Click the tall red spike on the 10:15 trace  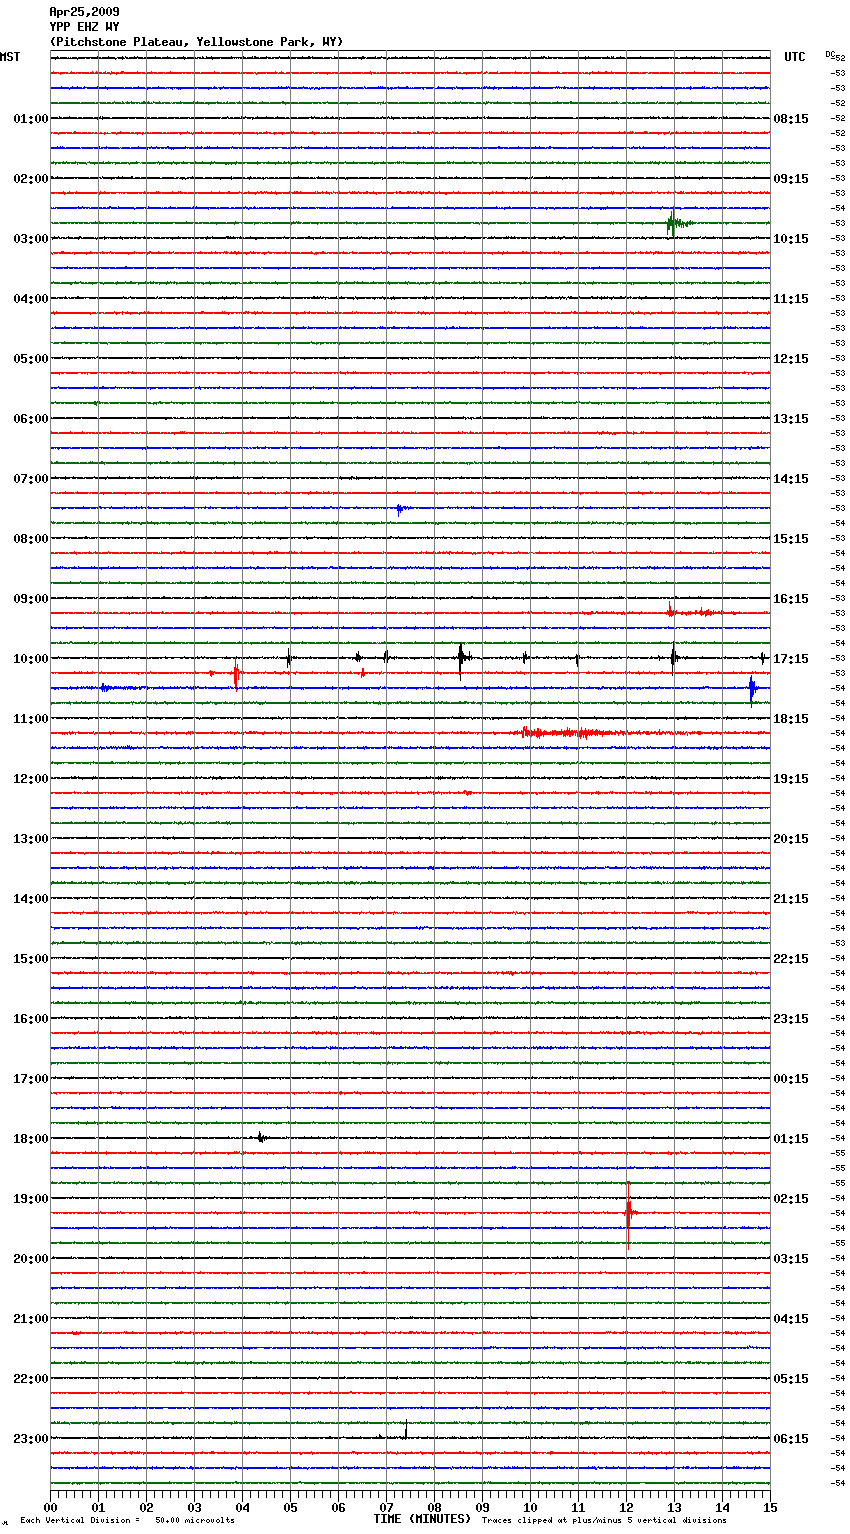point(236,675)
